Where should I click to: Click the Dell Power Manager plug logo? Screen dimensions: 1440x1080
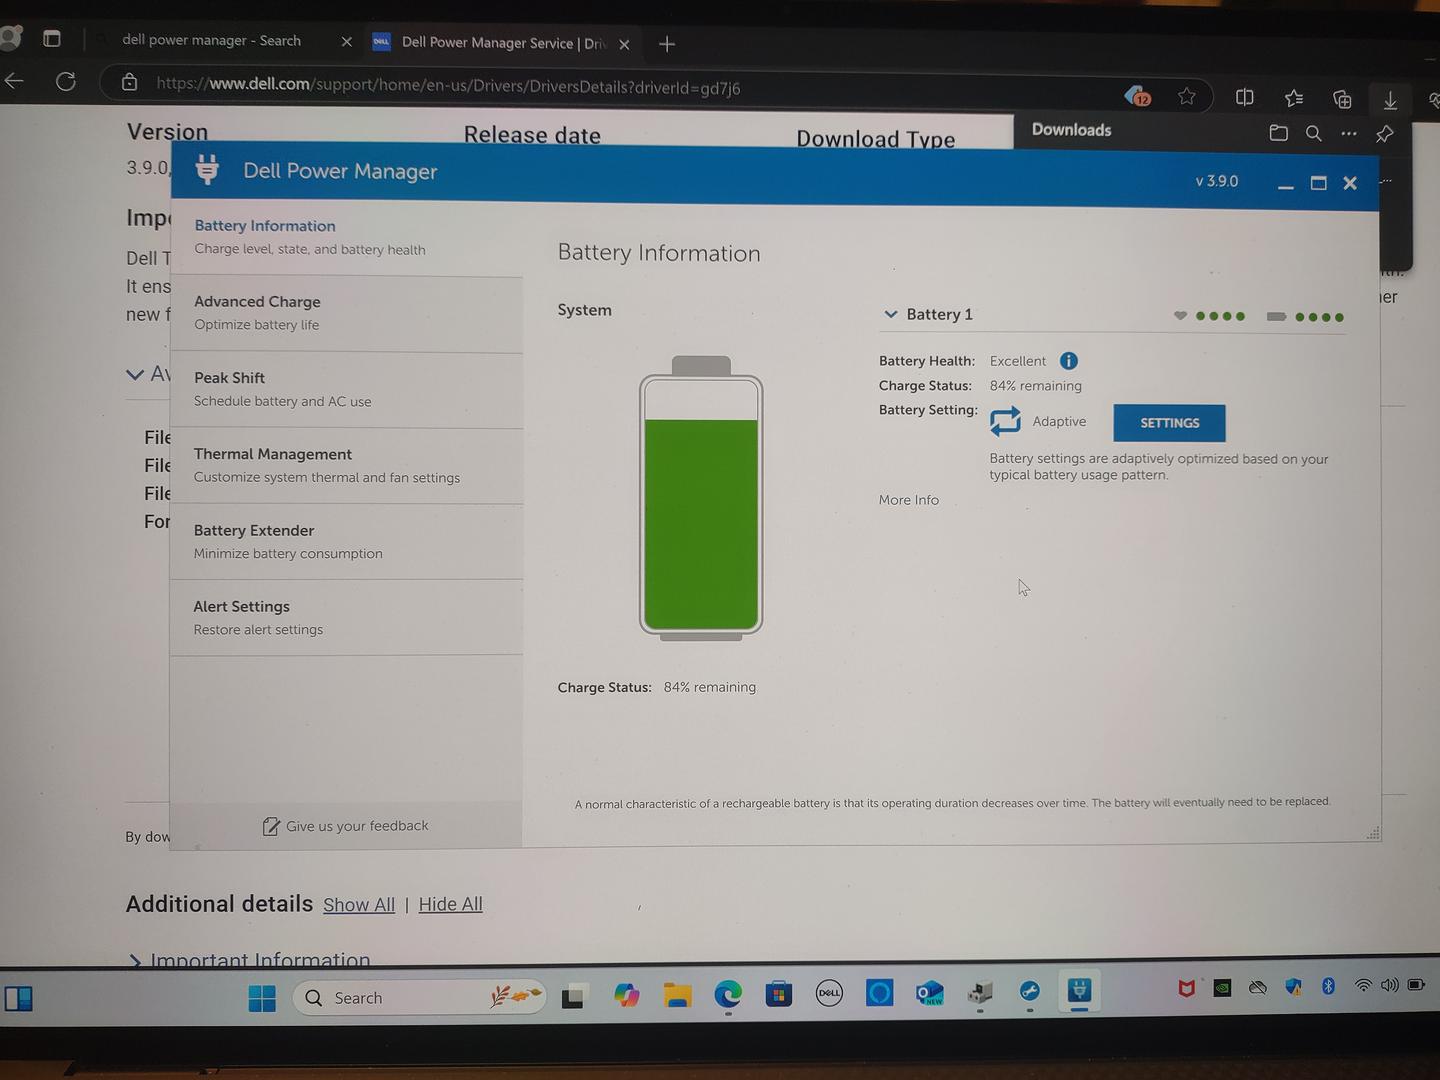207,170
